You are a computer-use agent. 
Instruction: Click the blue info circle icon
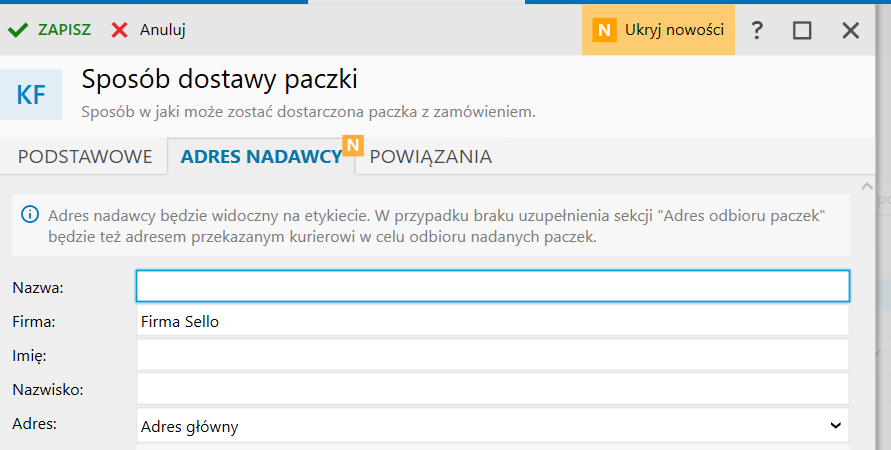pyautogui.click(x=30, y=215)
